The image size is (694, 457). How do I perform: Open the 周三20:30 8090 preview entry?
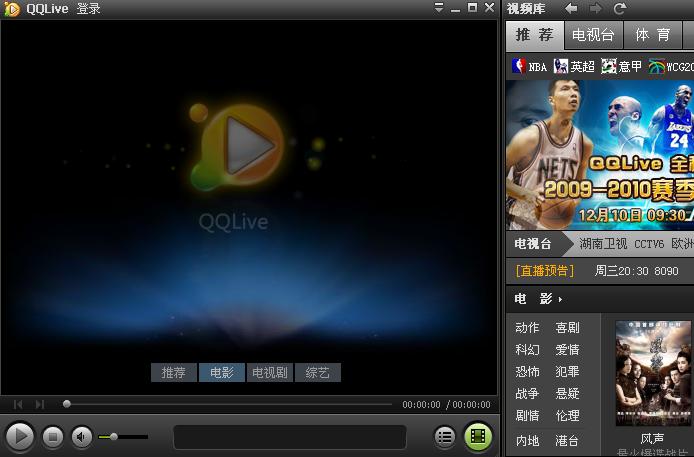click(636, 271)
